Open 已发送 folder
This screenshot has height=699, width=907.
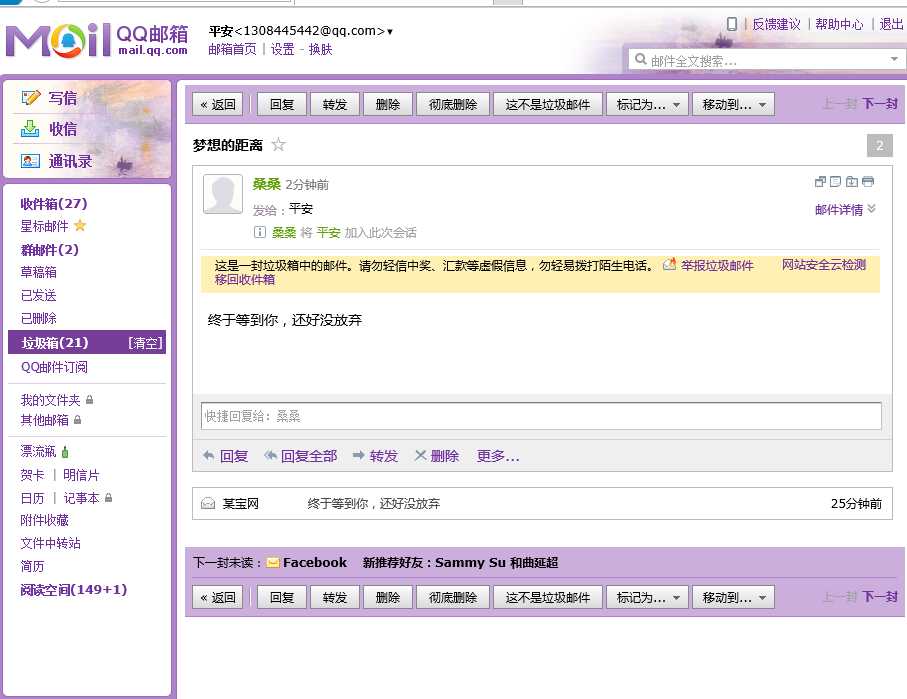[38, 295]
